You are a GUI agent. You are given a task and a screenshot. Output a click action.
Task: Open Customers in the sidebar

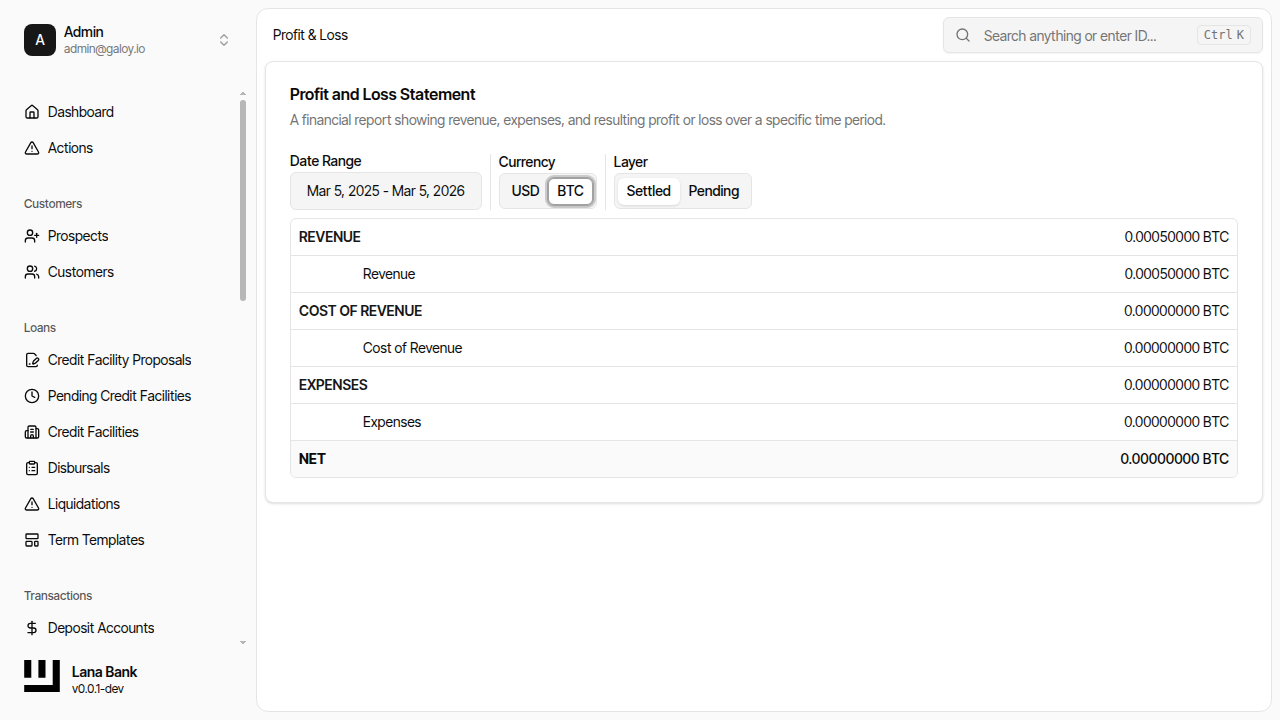click(80, 272)
